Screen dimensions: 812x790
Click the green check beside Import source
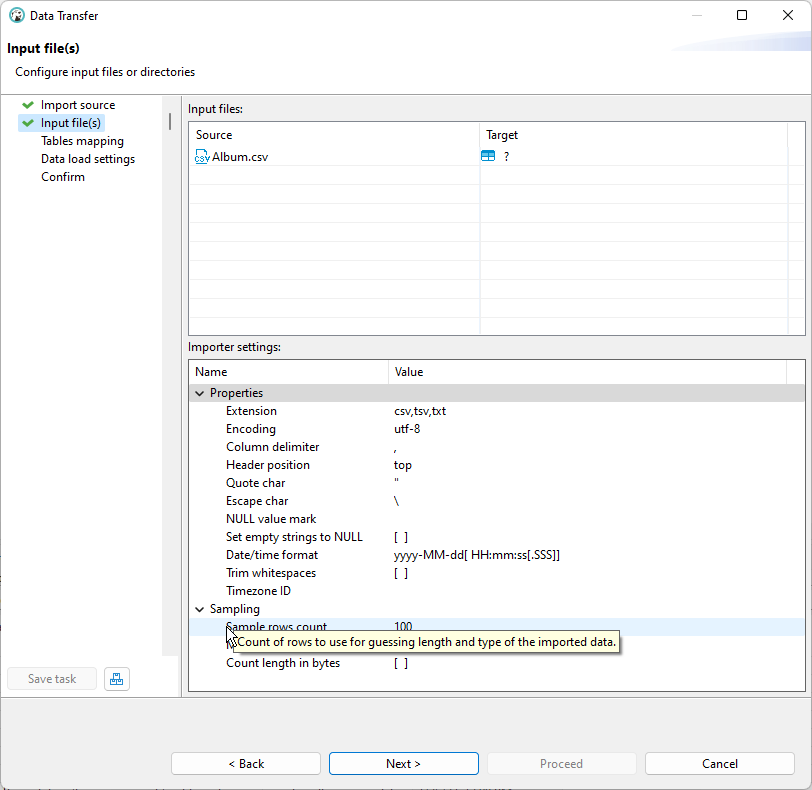[x=29, y=104]
